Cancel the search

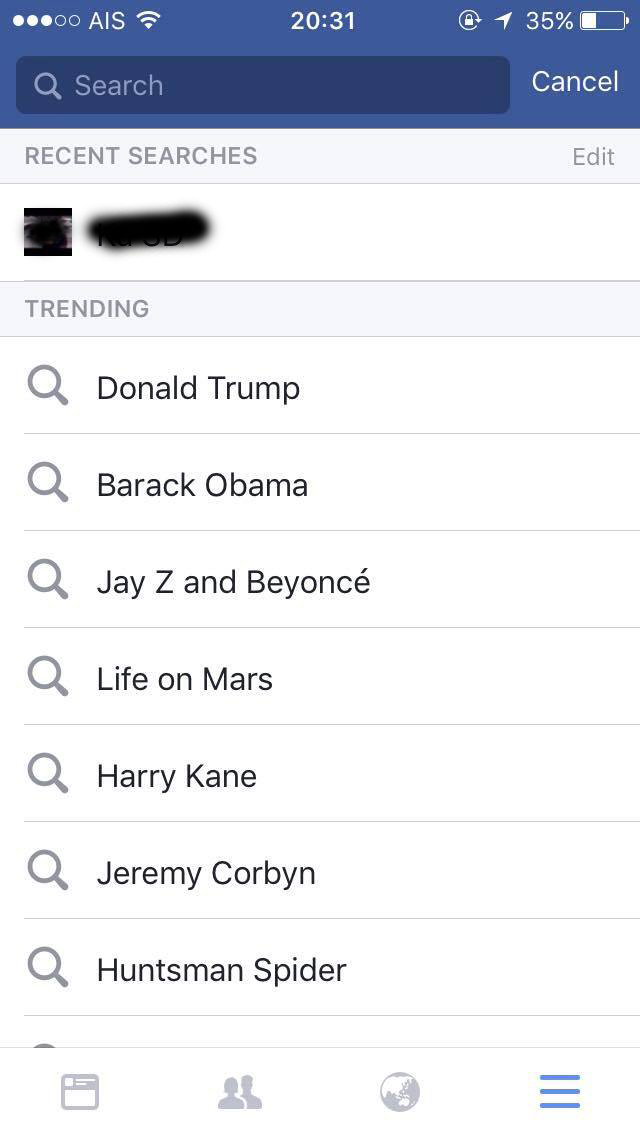tap(574, 82)
